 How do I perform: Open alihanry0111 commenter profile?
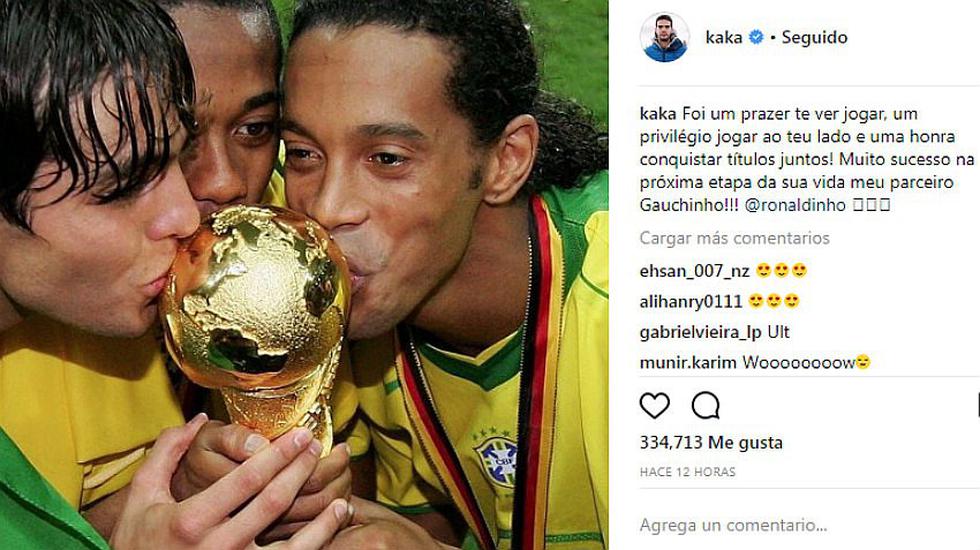point(691,302)
